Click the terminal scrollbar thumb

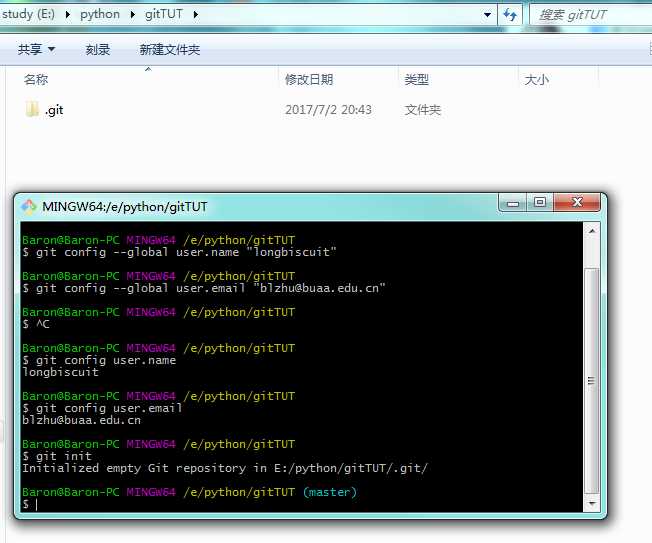[x=591, y=380]
